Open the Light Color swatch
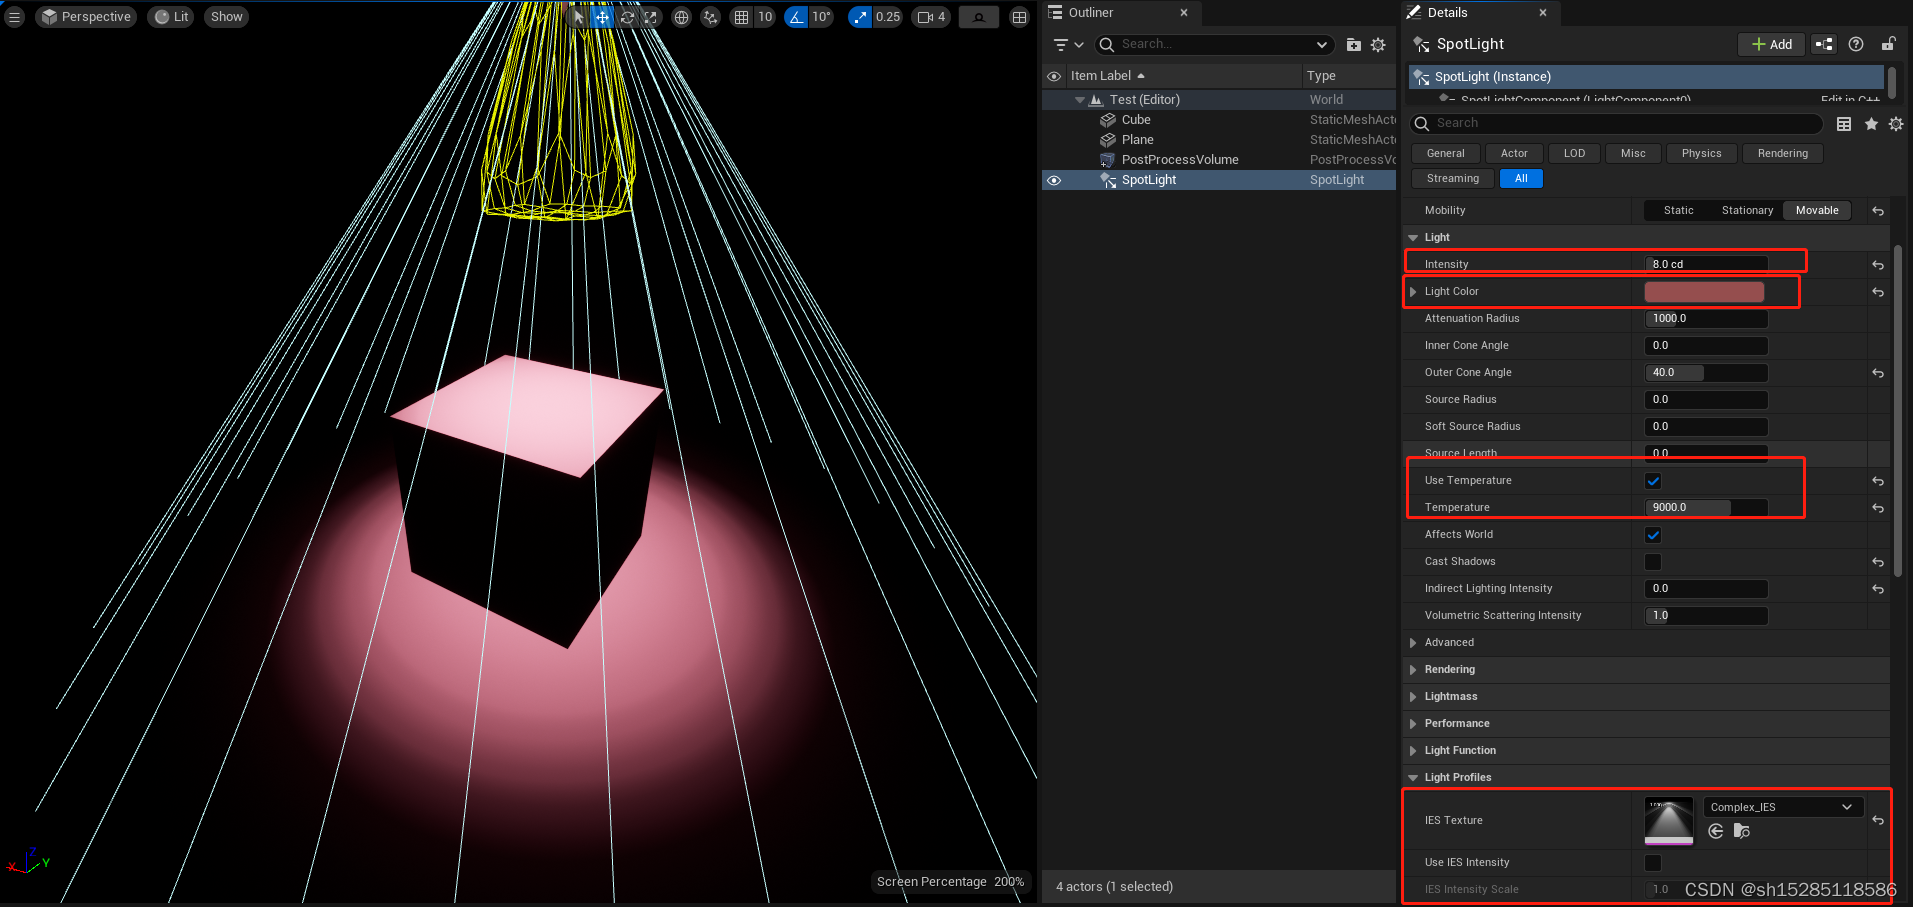The image size is (1913, 907). [1703, 291]
